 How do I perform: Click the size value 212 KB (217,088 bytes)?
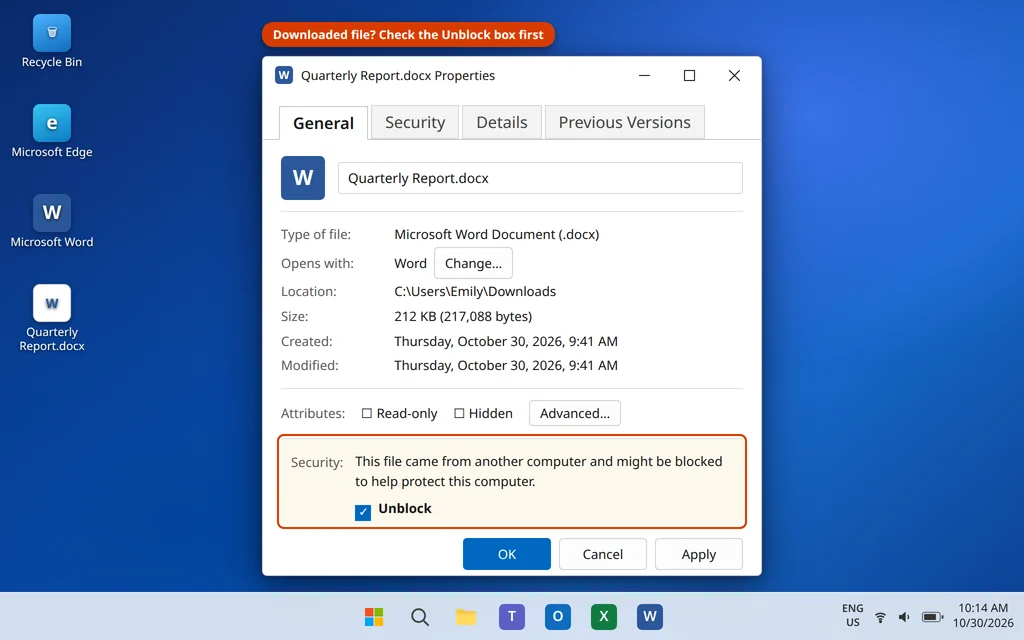coord(463,316)
